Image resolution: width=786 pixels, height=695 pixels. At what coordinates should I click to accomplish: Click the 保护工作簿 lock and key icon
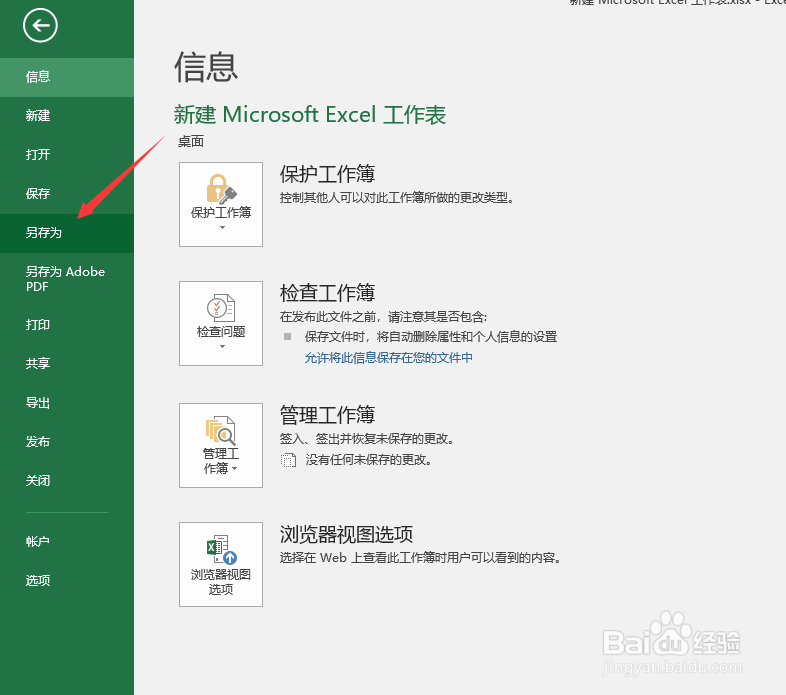click(x=221, y=189)
